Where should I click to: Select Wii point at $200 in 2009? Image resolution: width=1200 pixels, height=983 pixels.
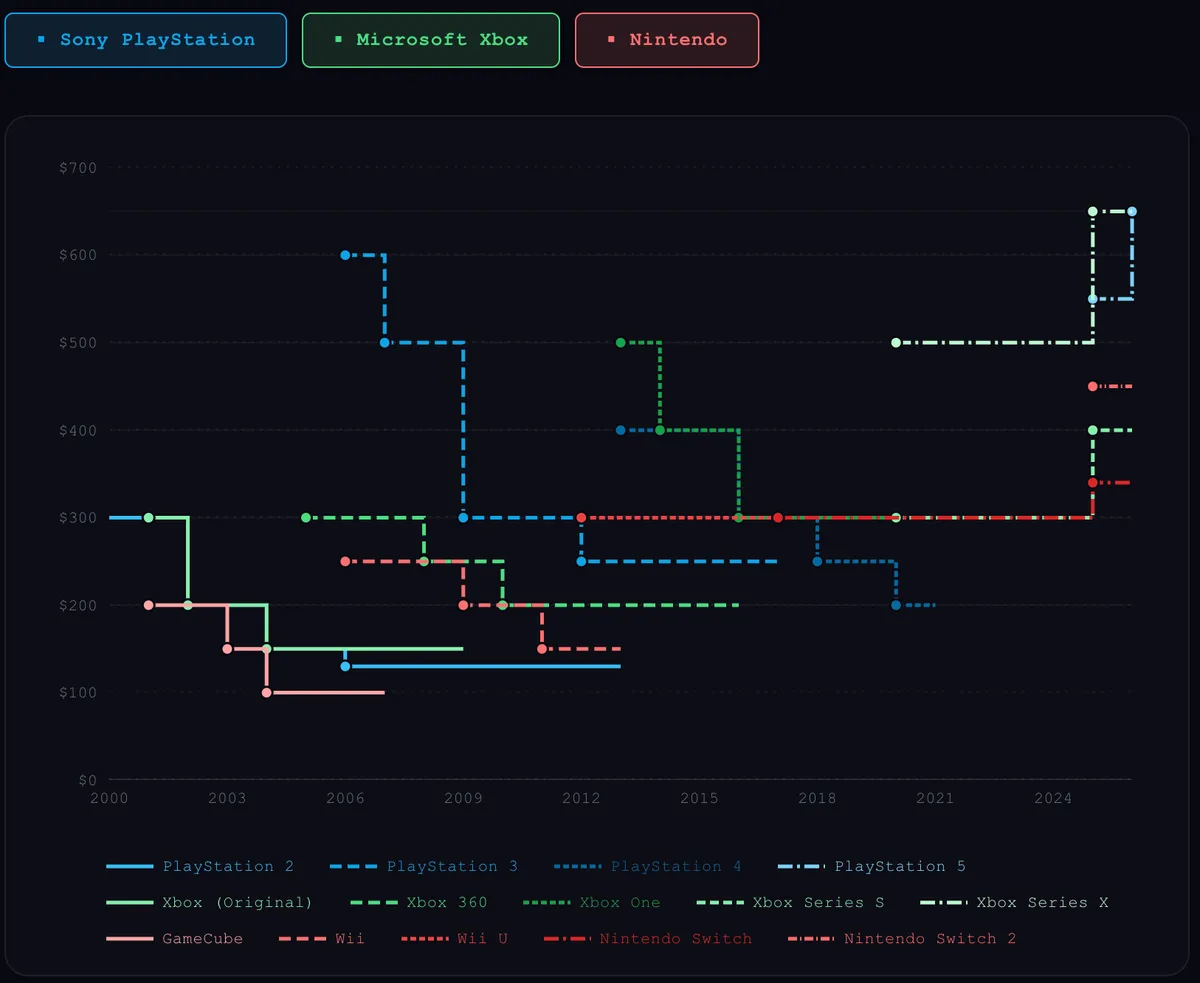tap(463, 605)
